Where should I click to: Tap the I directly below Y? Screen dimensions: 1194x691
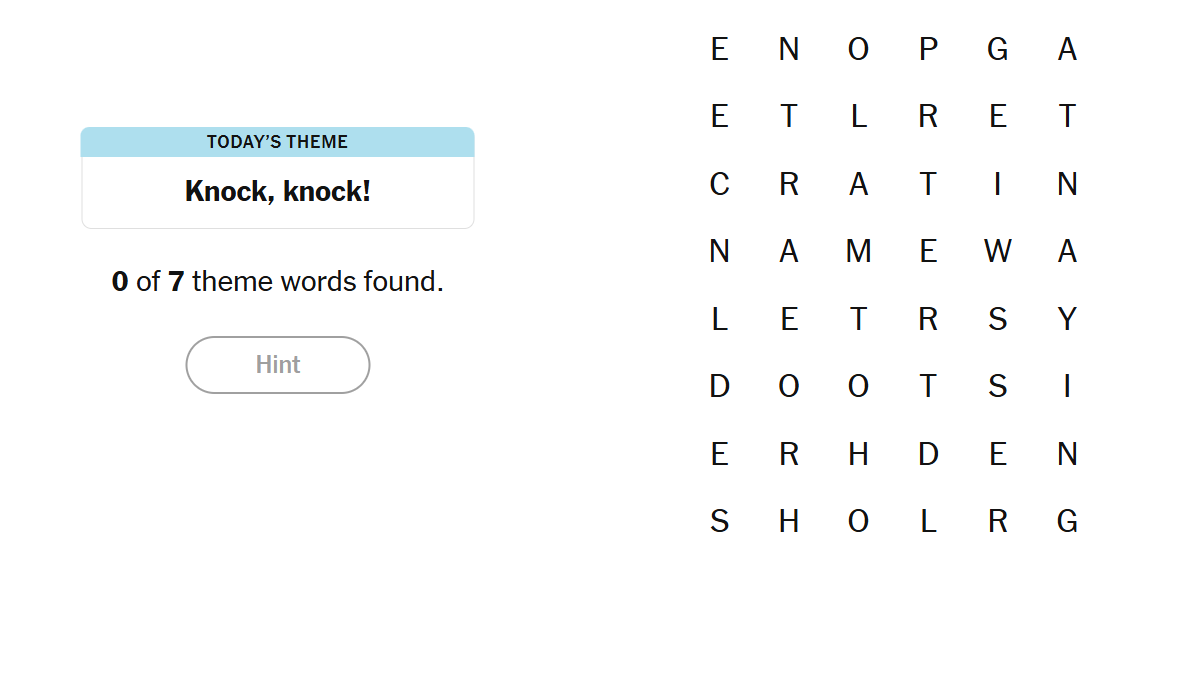(x=1067, y=386)
